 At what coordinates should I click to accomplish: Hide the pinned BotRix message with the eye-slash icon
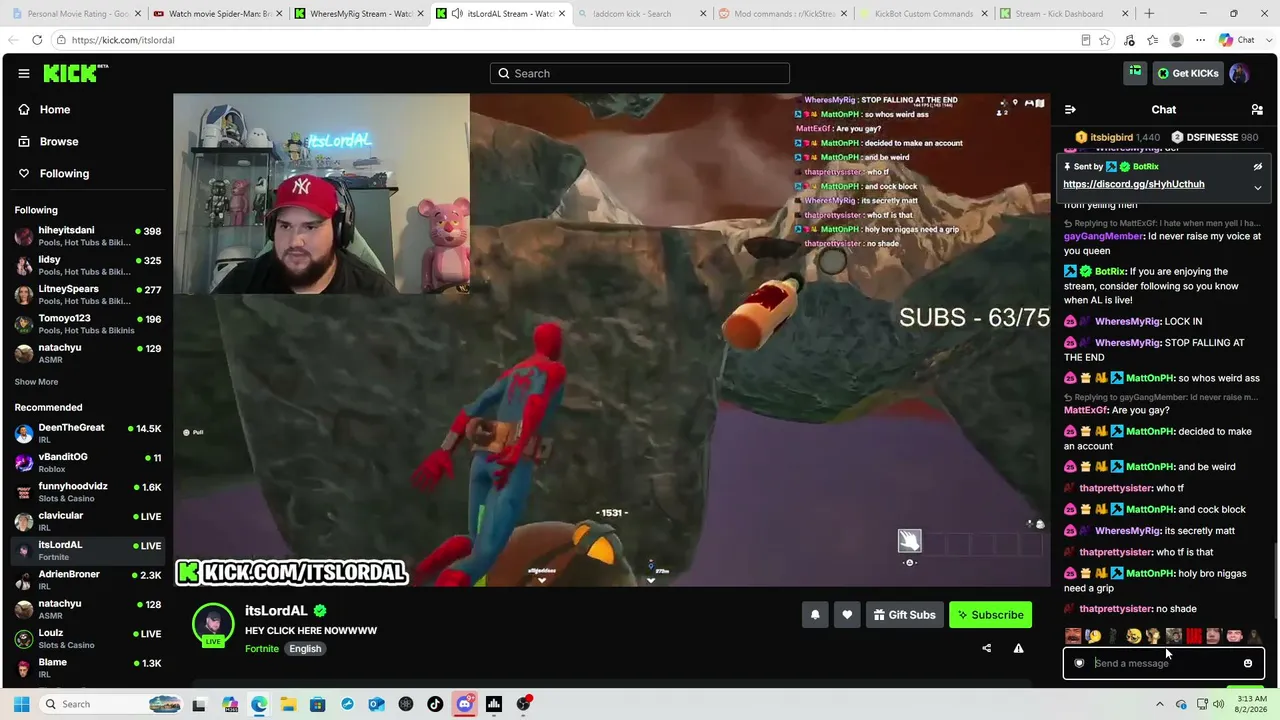[x=1258, y=167]
